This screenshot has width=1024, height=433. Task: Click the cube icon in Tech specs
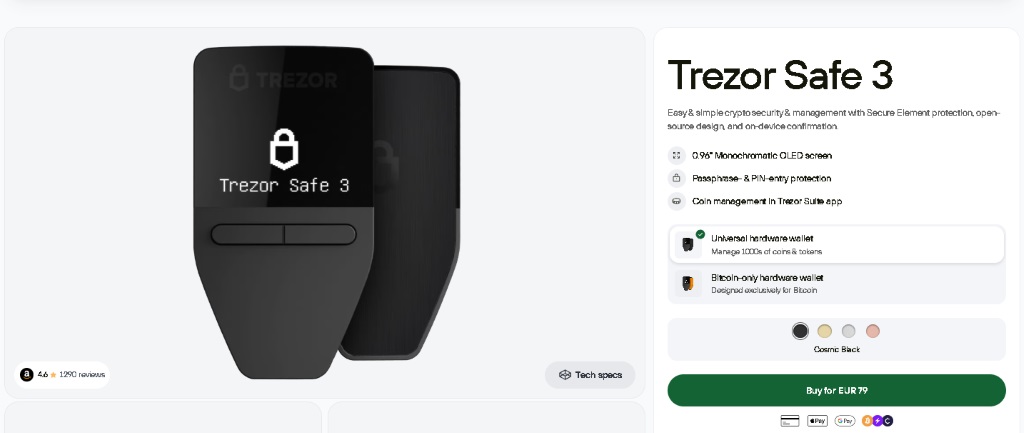[x=565, y=375]
